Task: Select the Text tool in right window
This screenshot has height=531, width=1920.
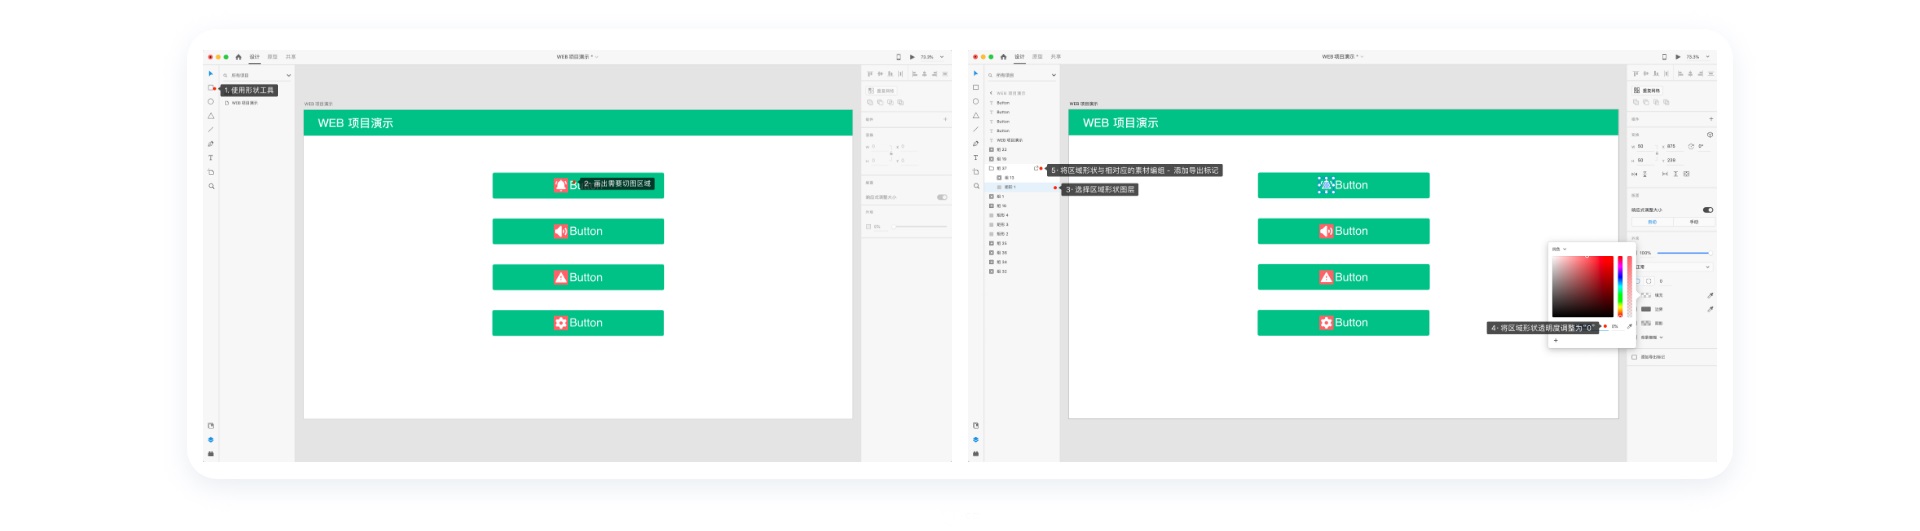Action: point(976,158)
